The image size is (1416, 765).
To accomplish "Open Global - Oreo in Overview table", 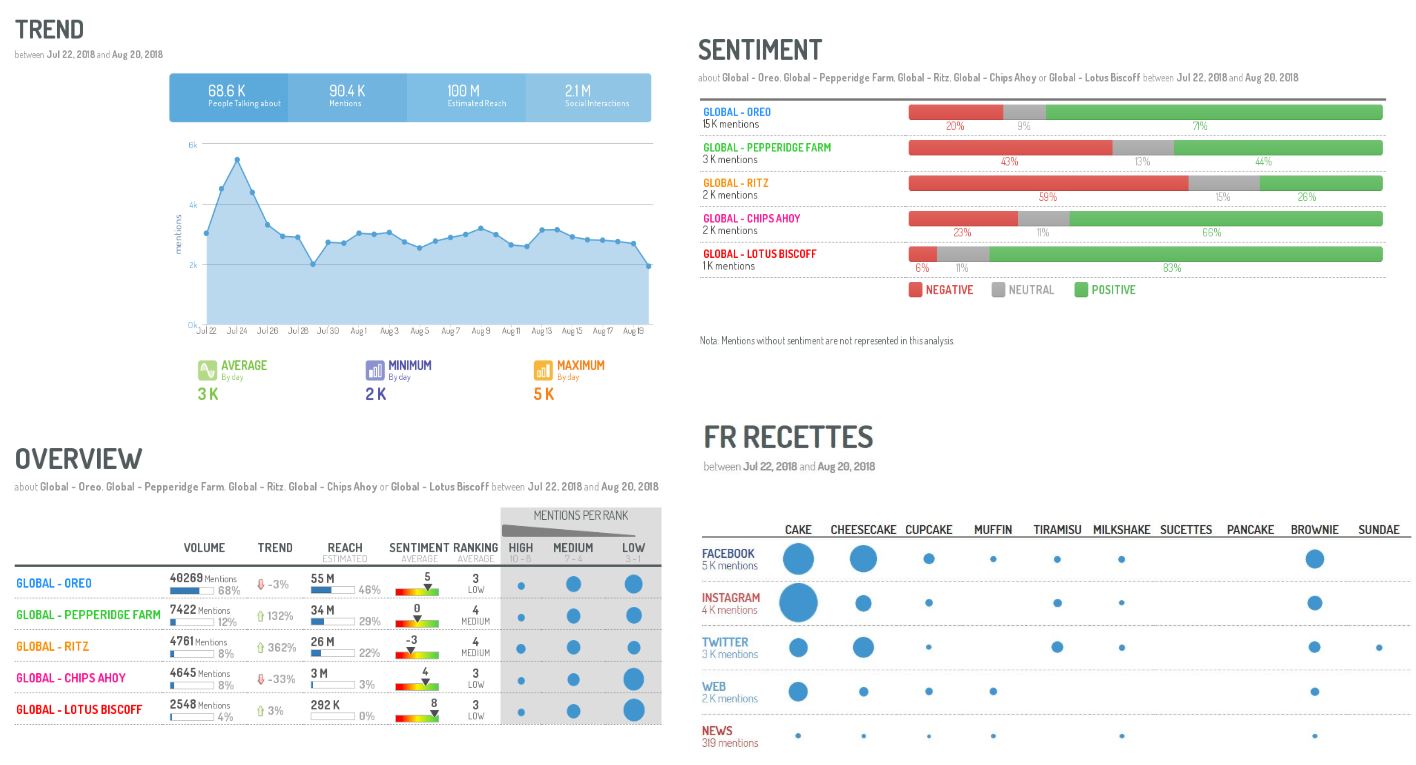I will pyautogui.click(x=54, y=583).
